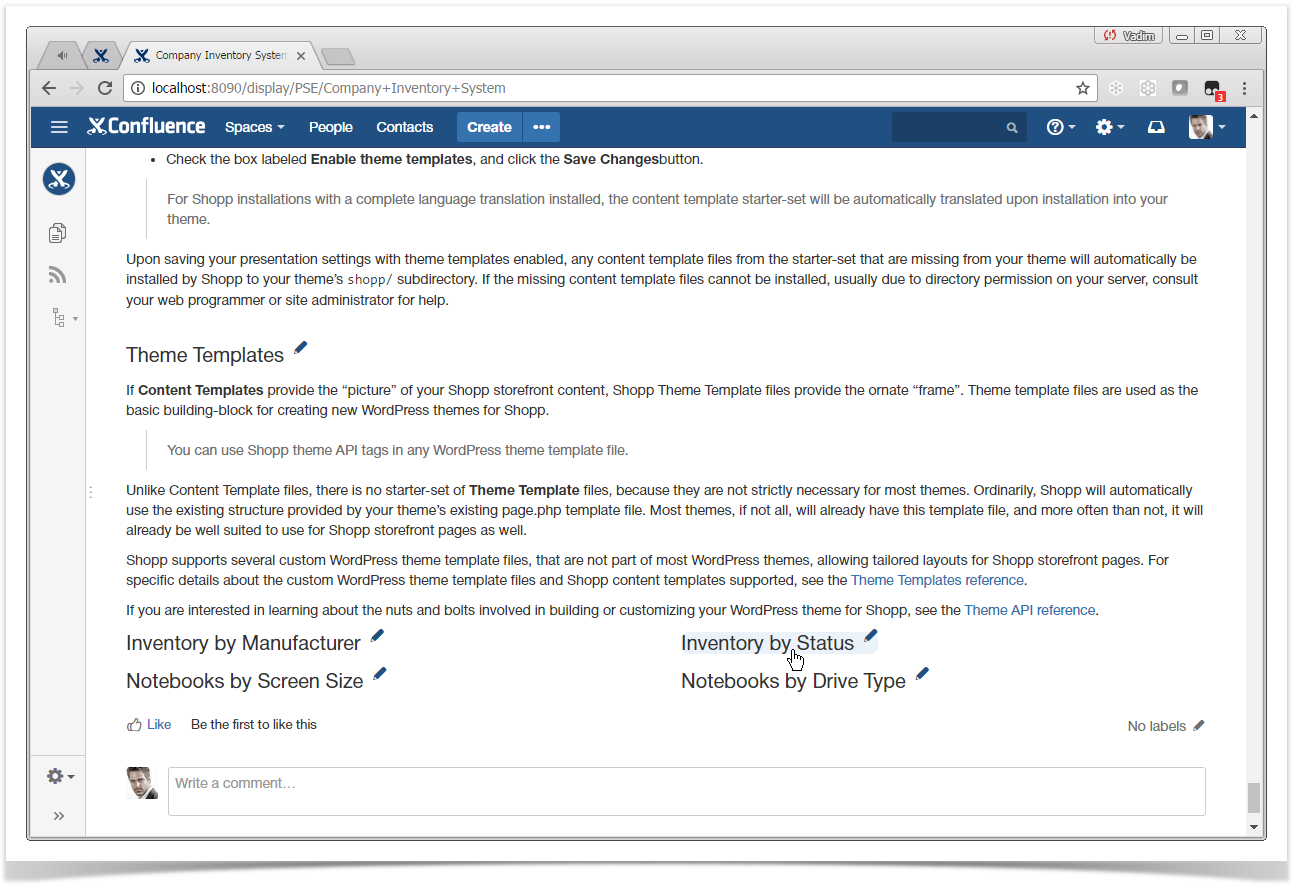Image resolution: width=1301 pixels, height=890 pixels.
Task: Open the sidebar space tools gear dropdown
Action: (57, 776)
